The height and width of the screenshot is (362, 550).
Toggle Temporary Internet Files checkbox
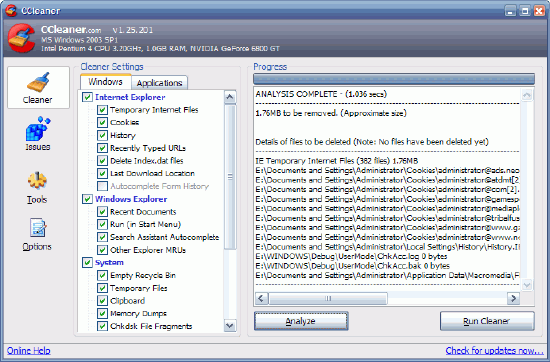point(102,110)
